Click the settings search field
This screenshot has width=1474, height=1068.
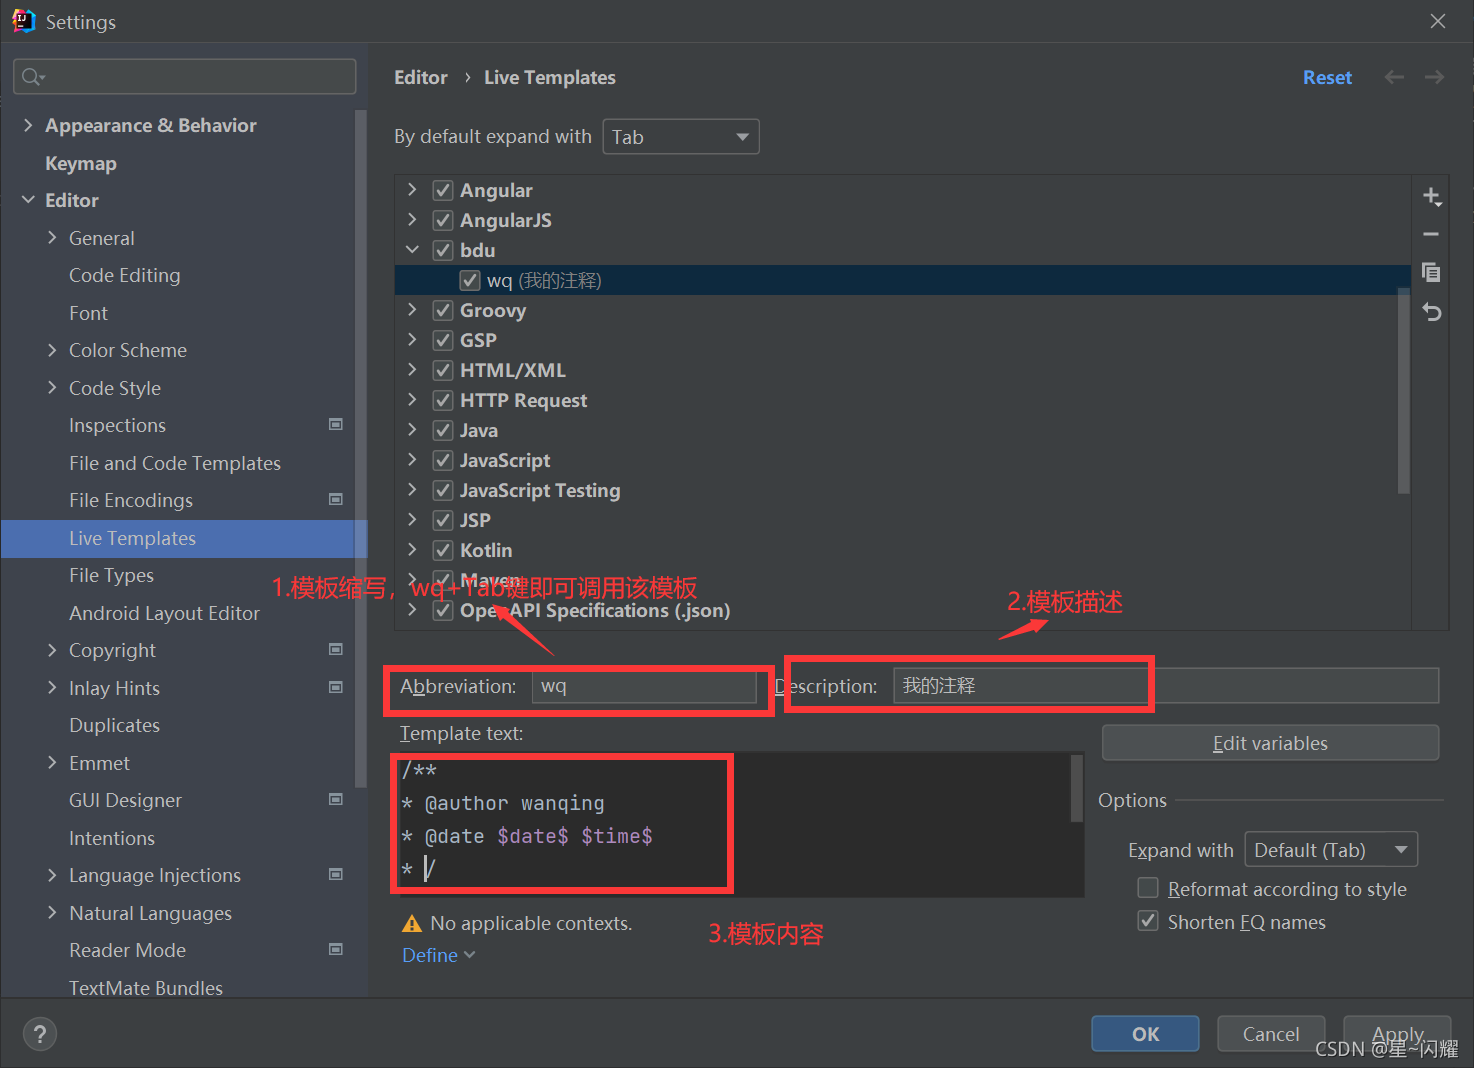tap(185, 77)
